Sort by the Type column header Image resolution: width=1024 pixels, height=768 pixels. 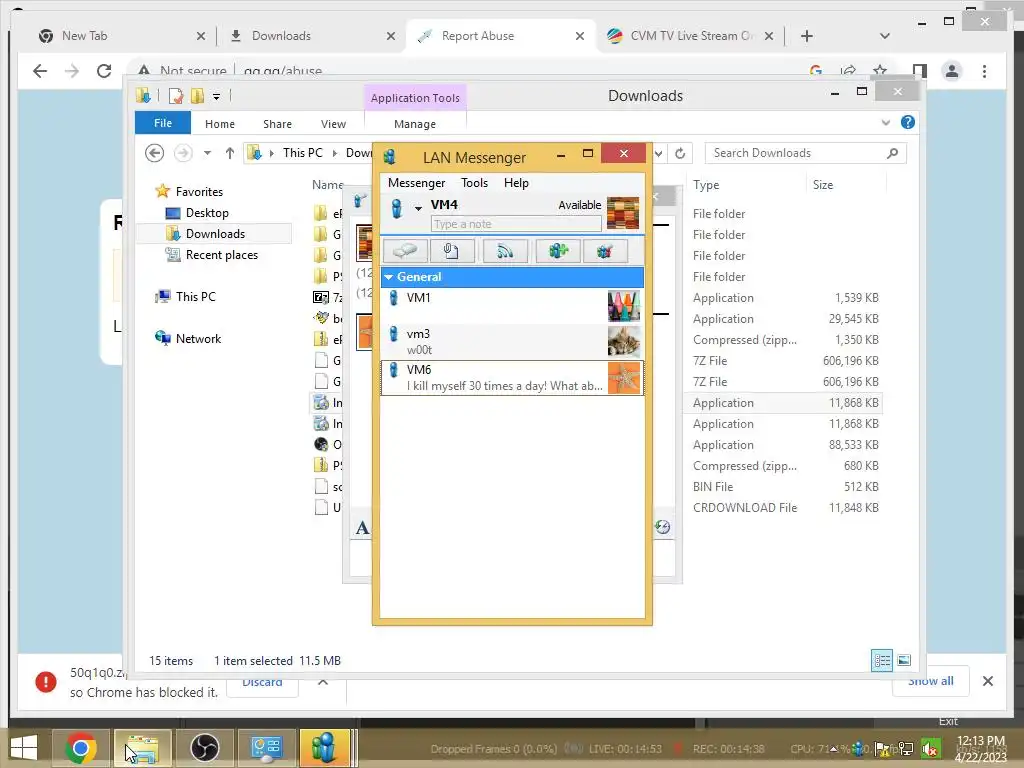(x=706, y=185)
